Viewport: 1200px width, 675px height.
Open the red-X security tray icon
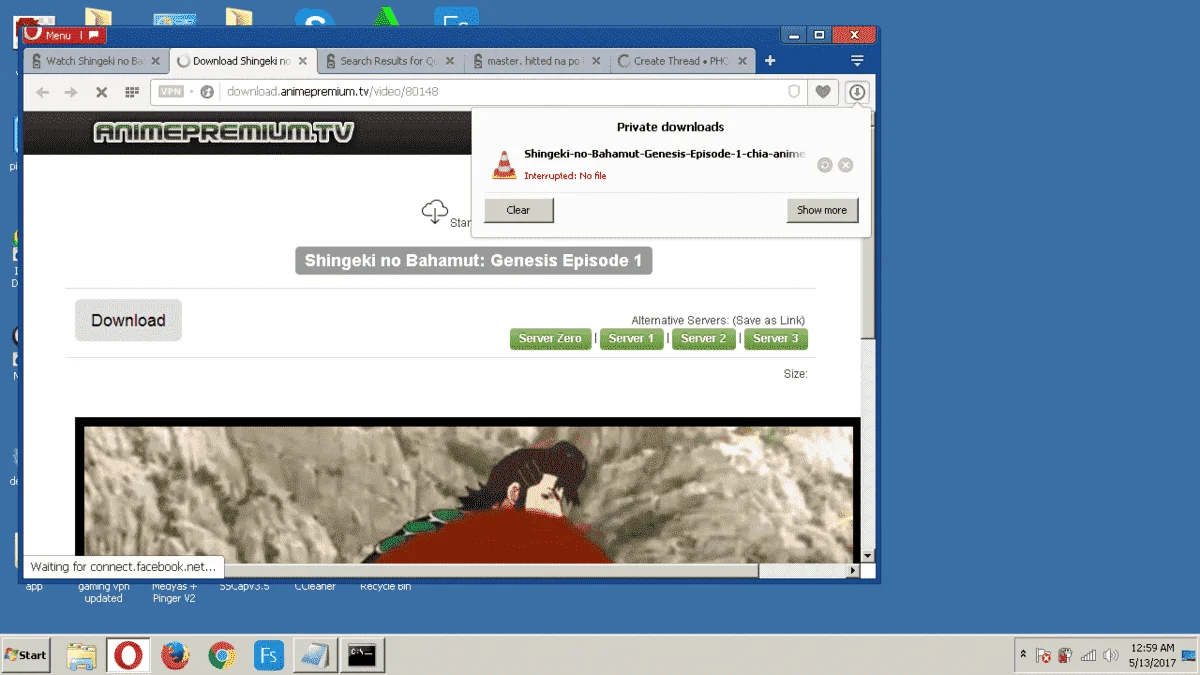tap(1044, 656)
